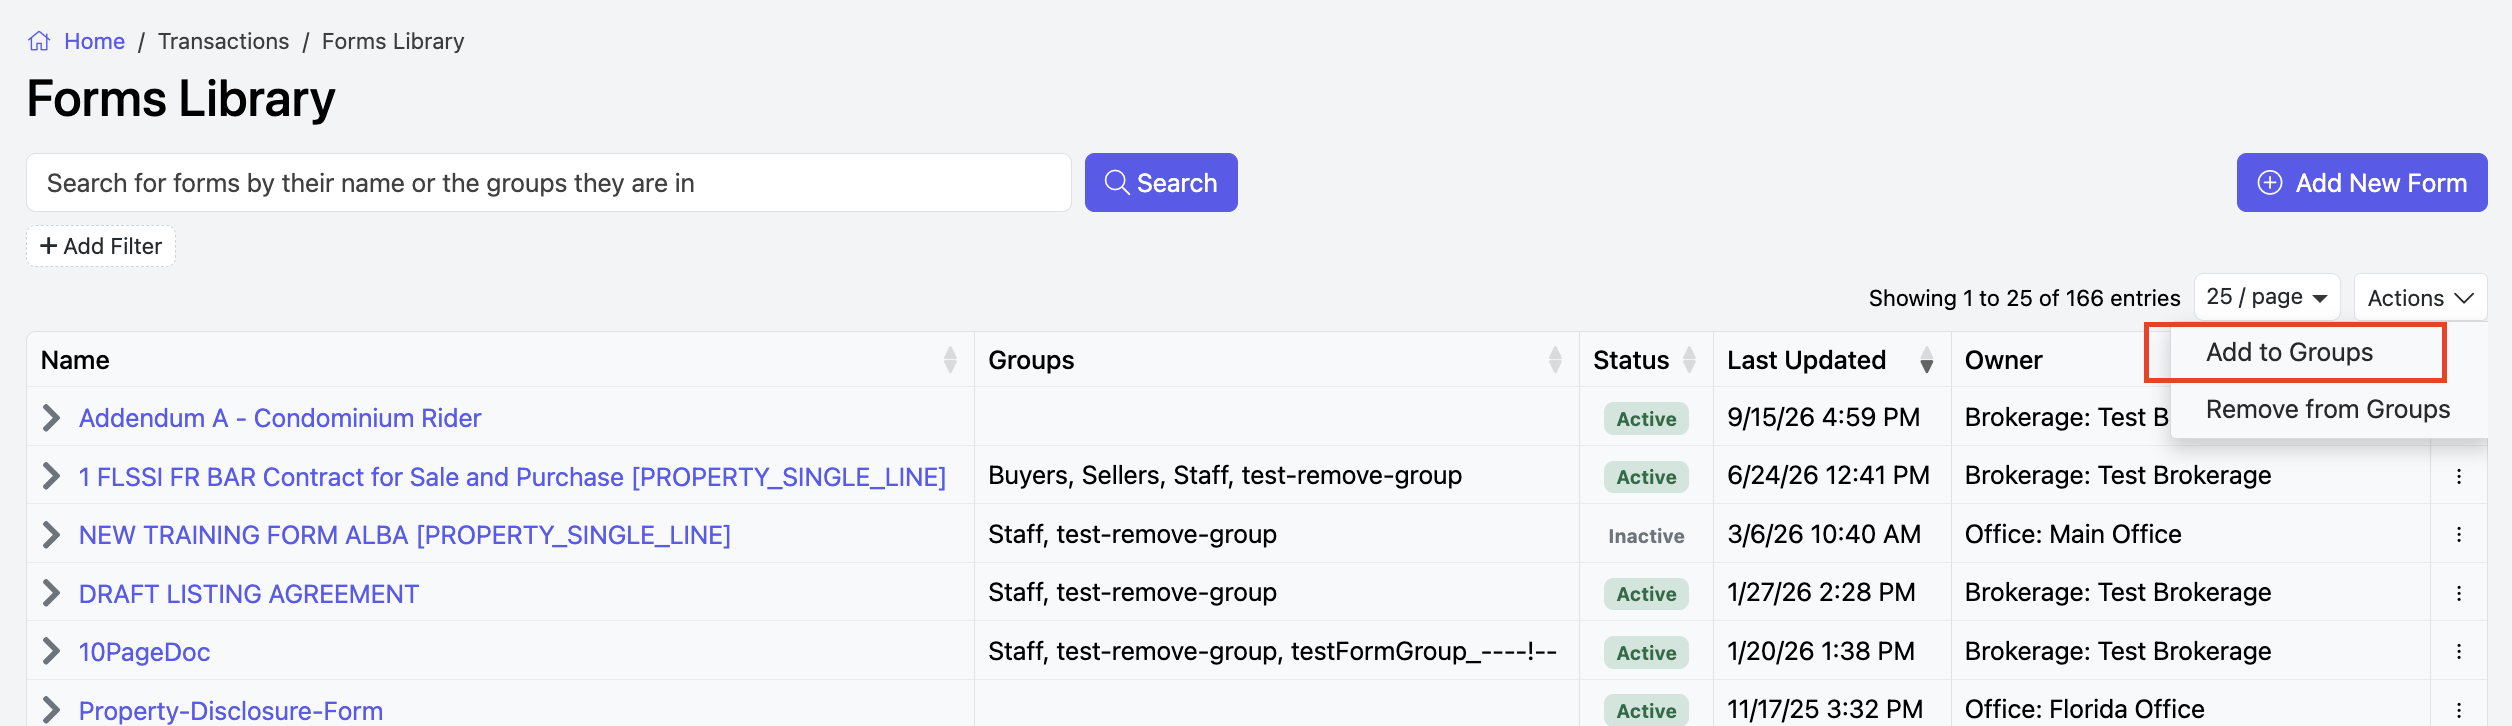Screen dimensions: 2512x726
Task: Click the Search button
Action: pyautogui.click(x=1161, y=182)
